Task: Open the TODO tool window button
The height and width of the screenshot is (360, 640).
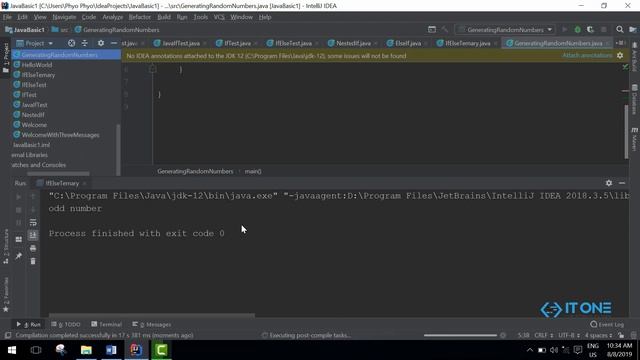Action: (x=65, y=324)
